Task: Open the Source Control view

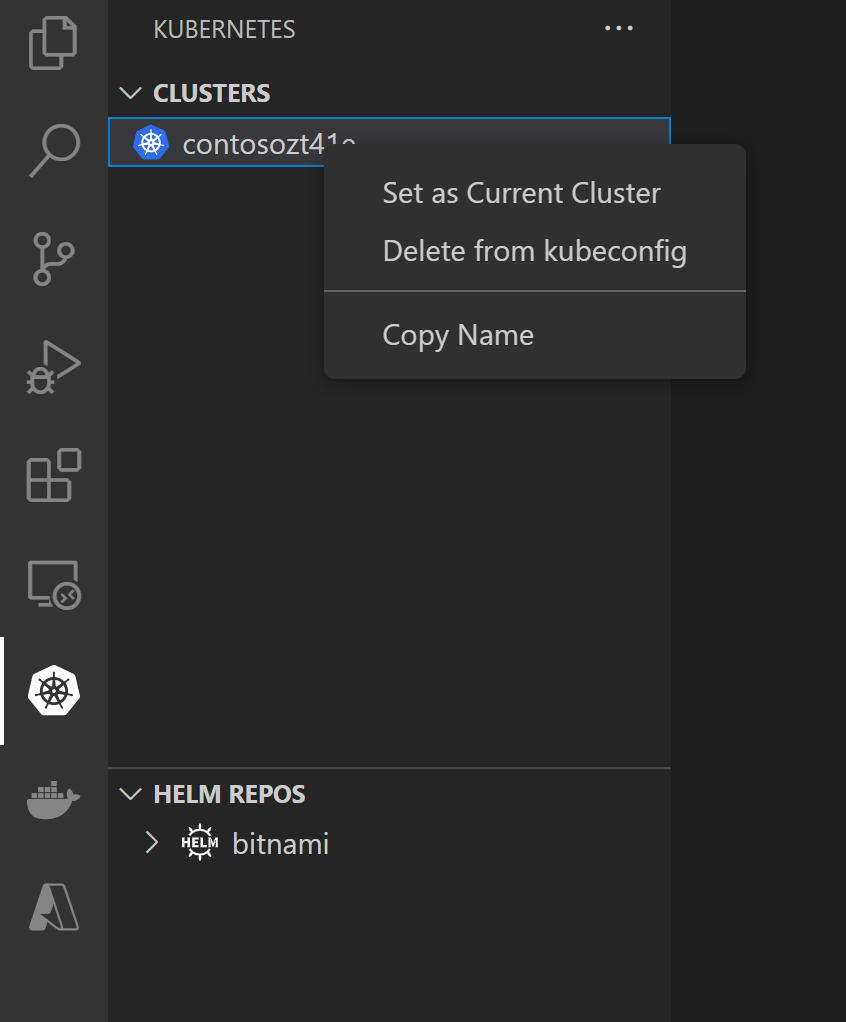Action: click(52, 258)
